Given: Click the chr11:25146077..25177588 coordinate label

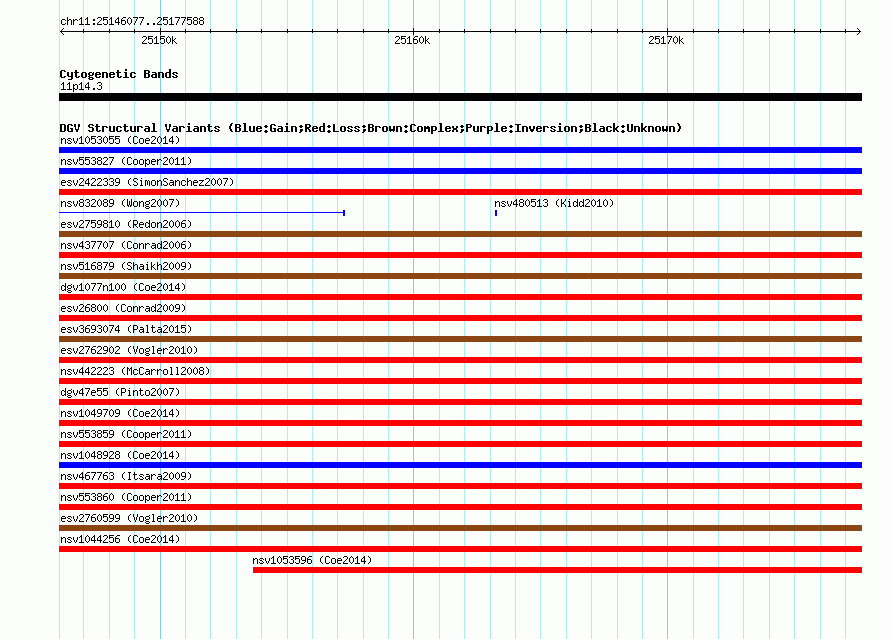Looking at the screenshot, I should click(x=132, y=21).
